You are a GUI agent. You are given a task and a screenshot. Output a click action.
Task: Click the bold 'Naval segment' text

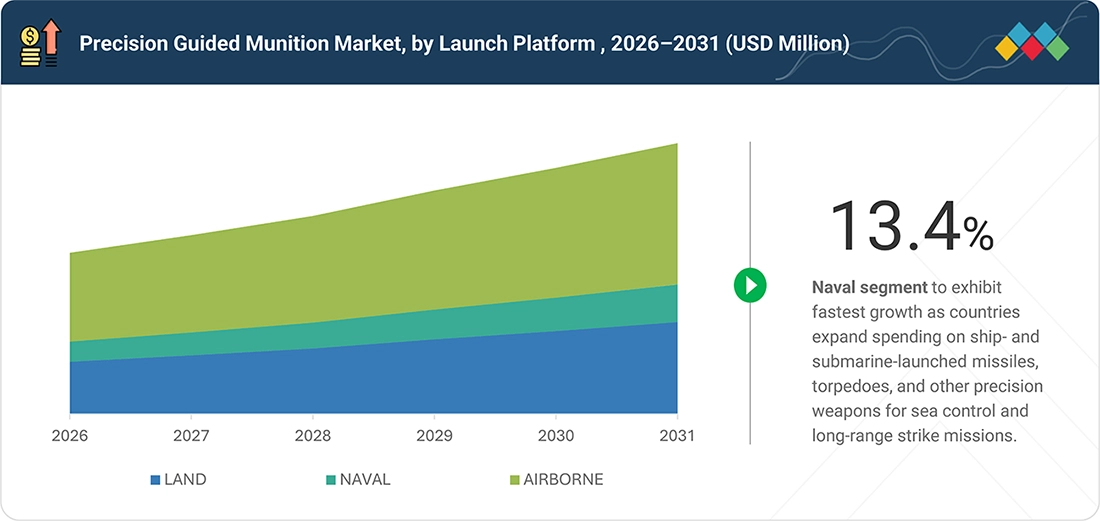[869, 287]
